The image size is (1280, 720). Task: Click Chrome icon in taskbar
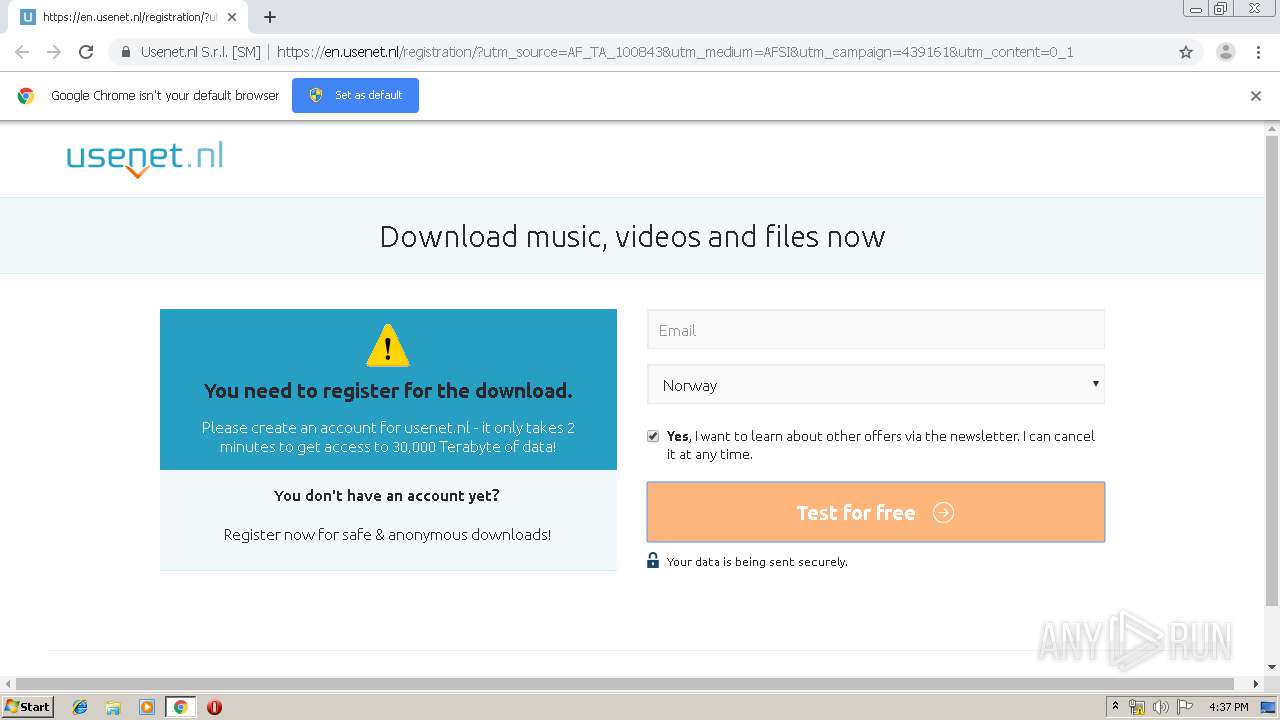pos(180,707)
